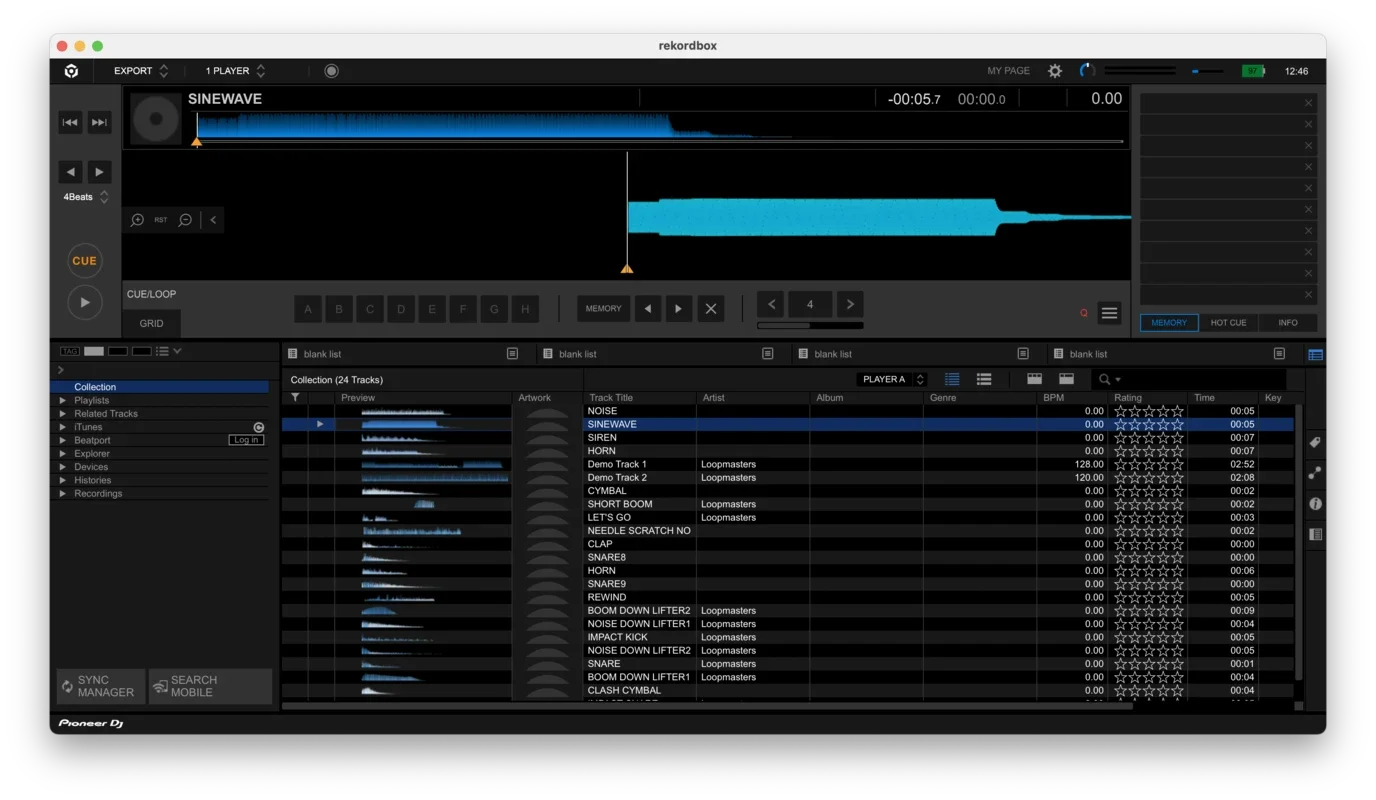Change the 4Beats jump size dropdown
The image size is (1376, 800).
click(85, 197)
